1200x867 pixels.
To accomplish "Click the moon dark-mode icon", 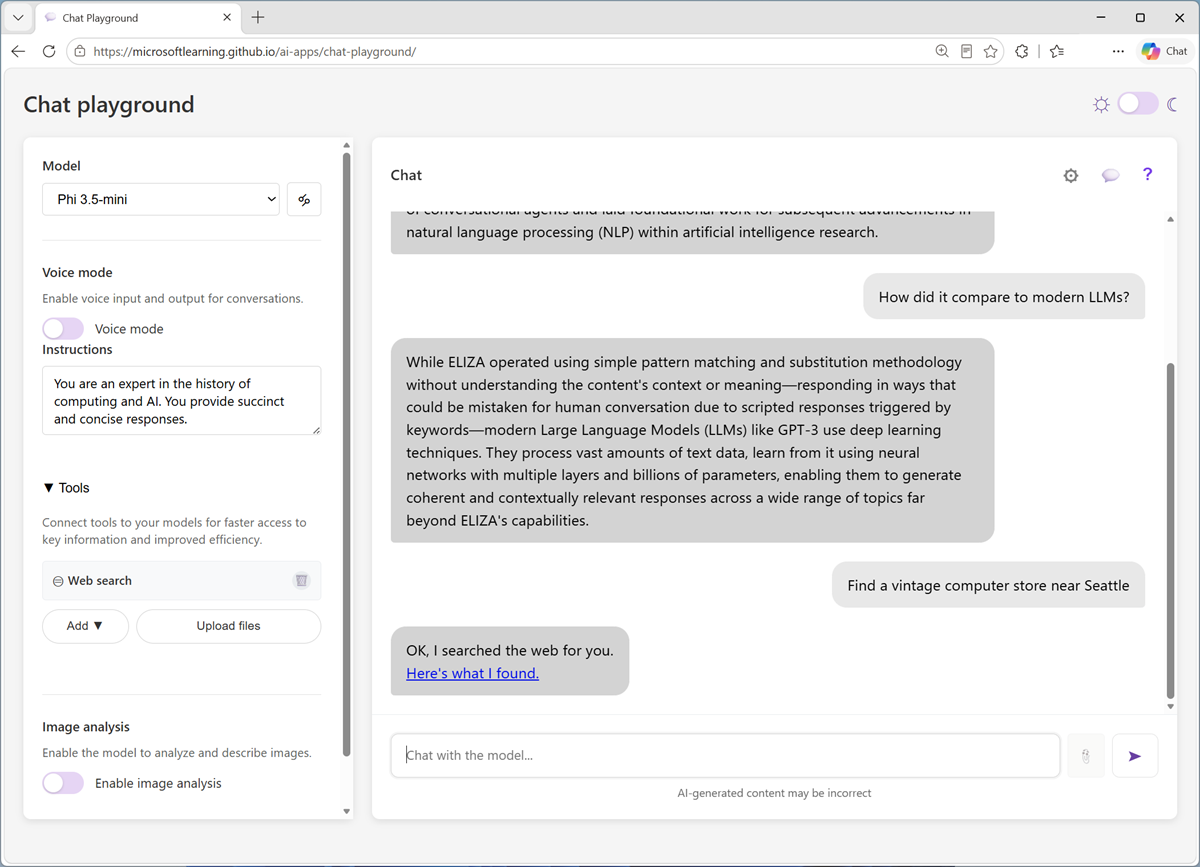I will tap(1173, 104).
